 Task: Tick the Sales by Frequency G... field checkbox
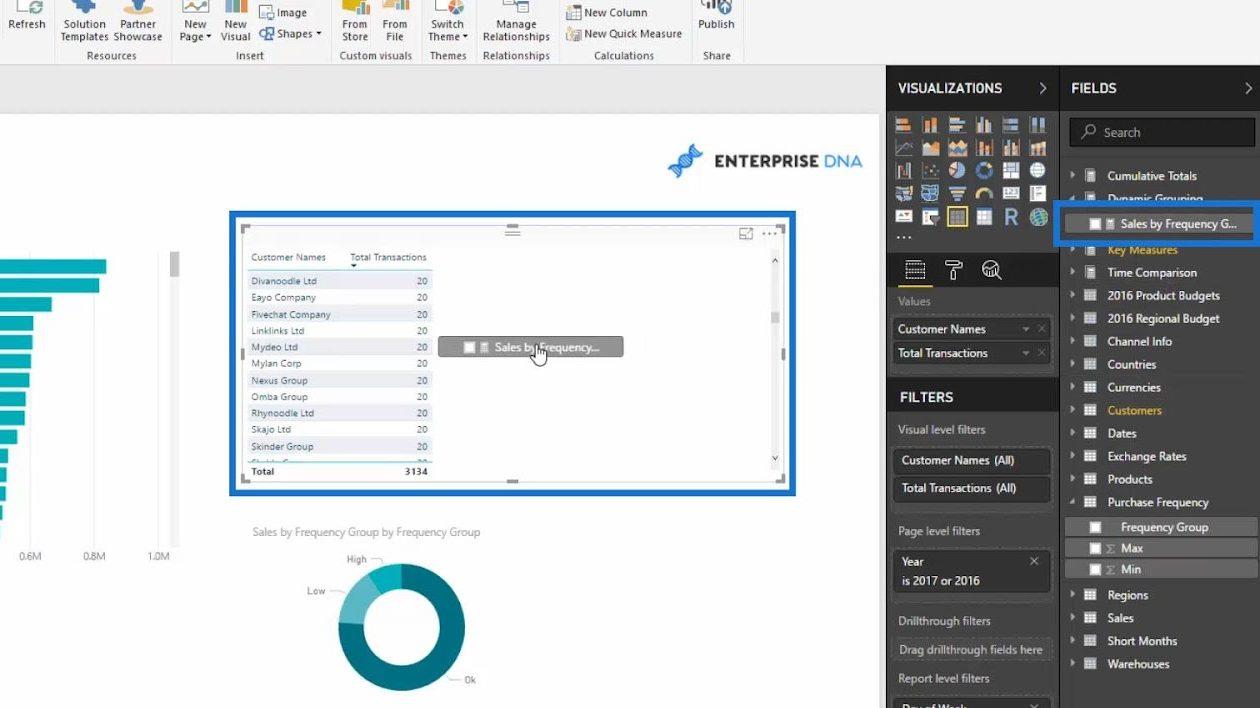pos(1095,224)
